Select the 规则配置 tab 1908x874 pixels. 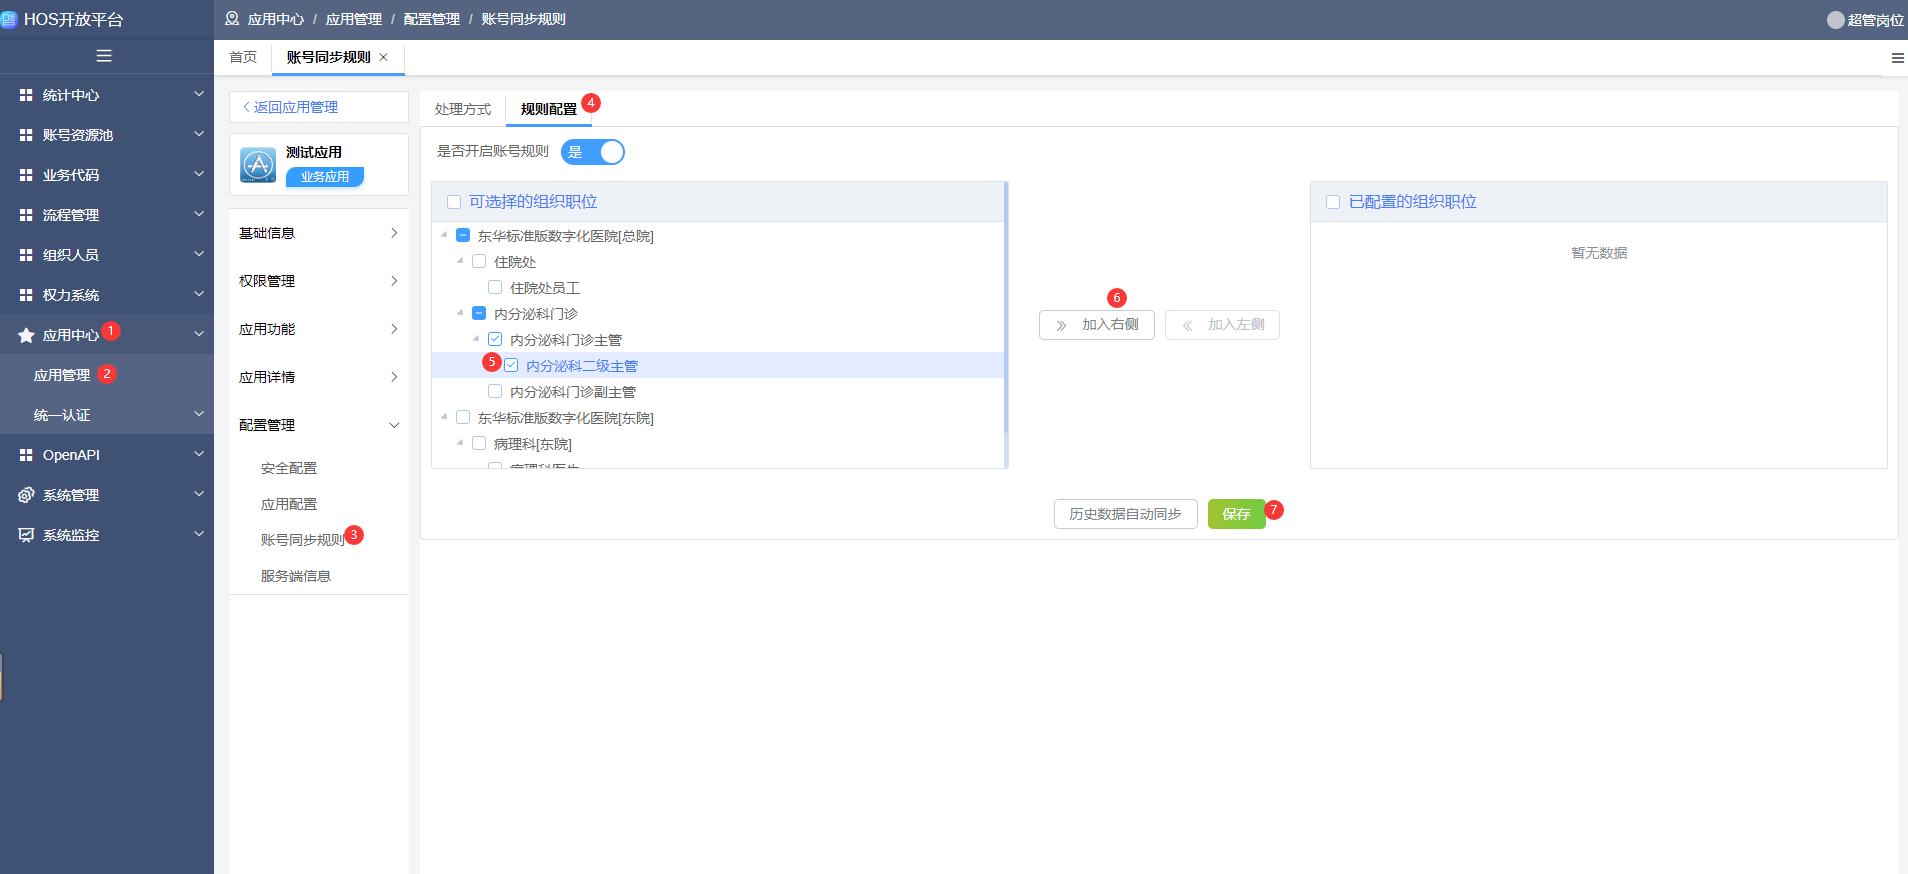tap(549, 109)
